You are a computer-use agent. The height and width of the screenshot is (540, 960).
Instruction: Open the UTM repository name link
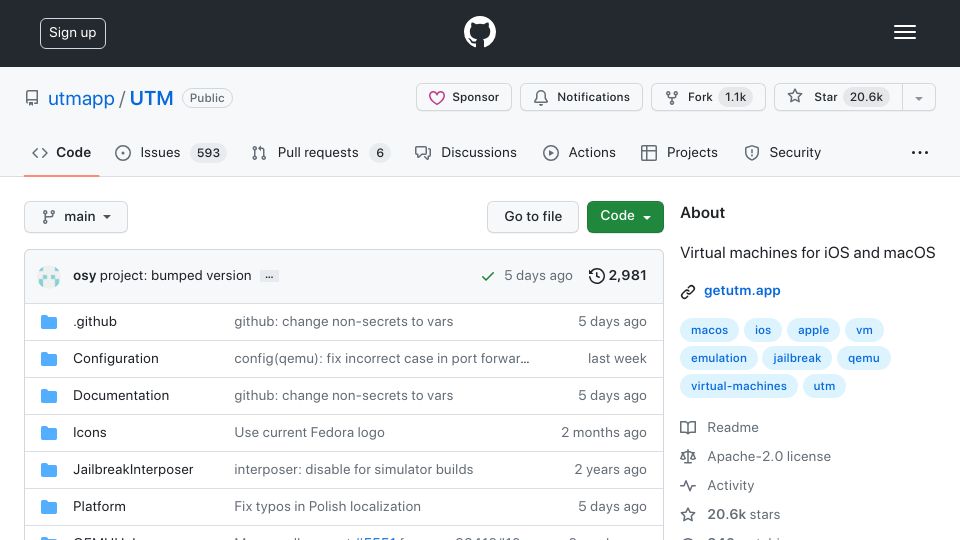[151, 98]
